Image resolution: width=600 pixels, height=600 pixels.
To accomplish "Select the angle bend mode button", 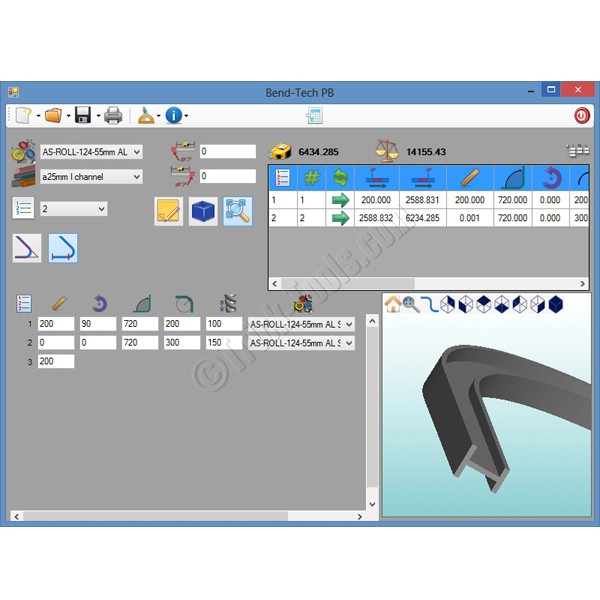I will click(x=27, y=248).
